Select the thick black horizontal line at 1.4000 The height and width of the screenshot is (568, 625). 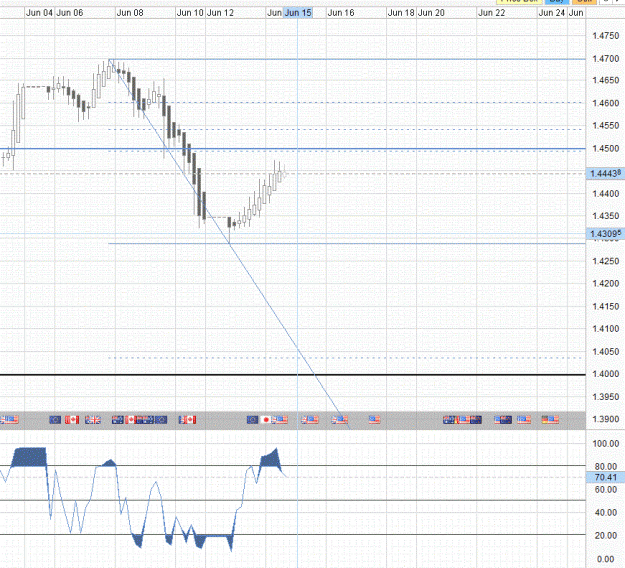(293, 375)
